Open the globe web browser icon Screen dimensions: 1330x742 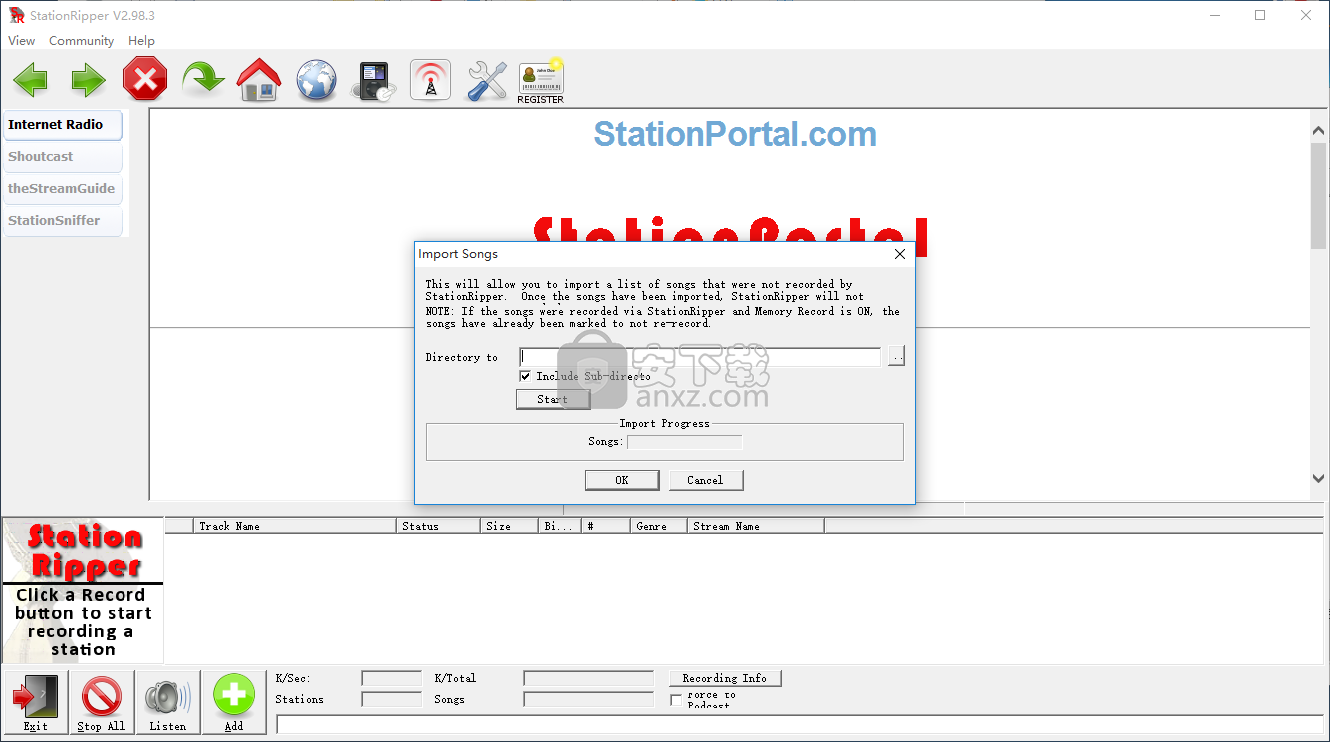317,79
